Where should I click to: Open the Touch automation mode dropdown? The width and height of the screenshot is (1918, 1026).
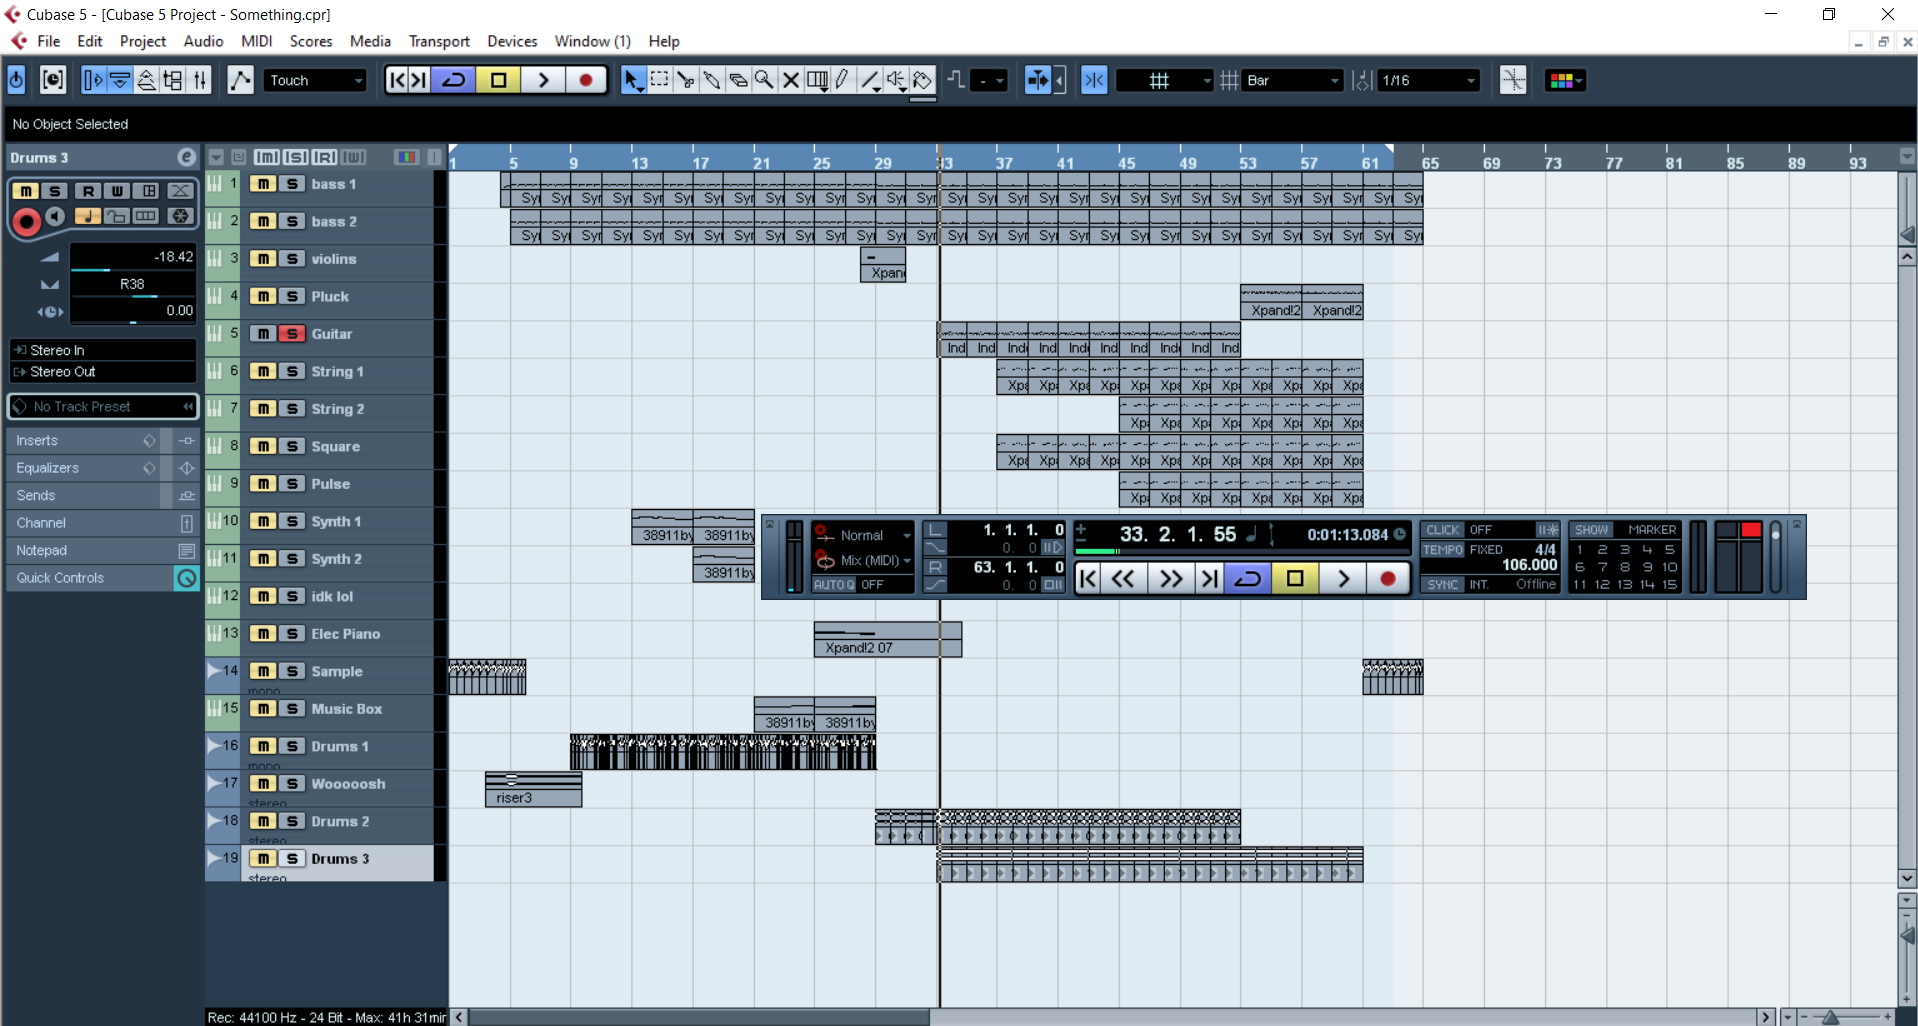point(316,80)
